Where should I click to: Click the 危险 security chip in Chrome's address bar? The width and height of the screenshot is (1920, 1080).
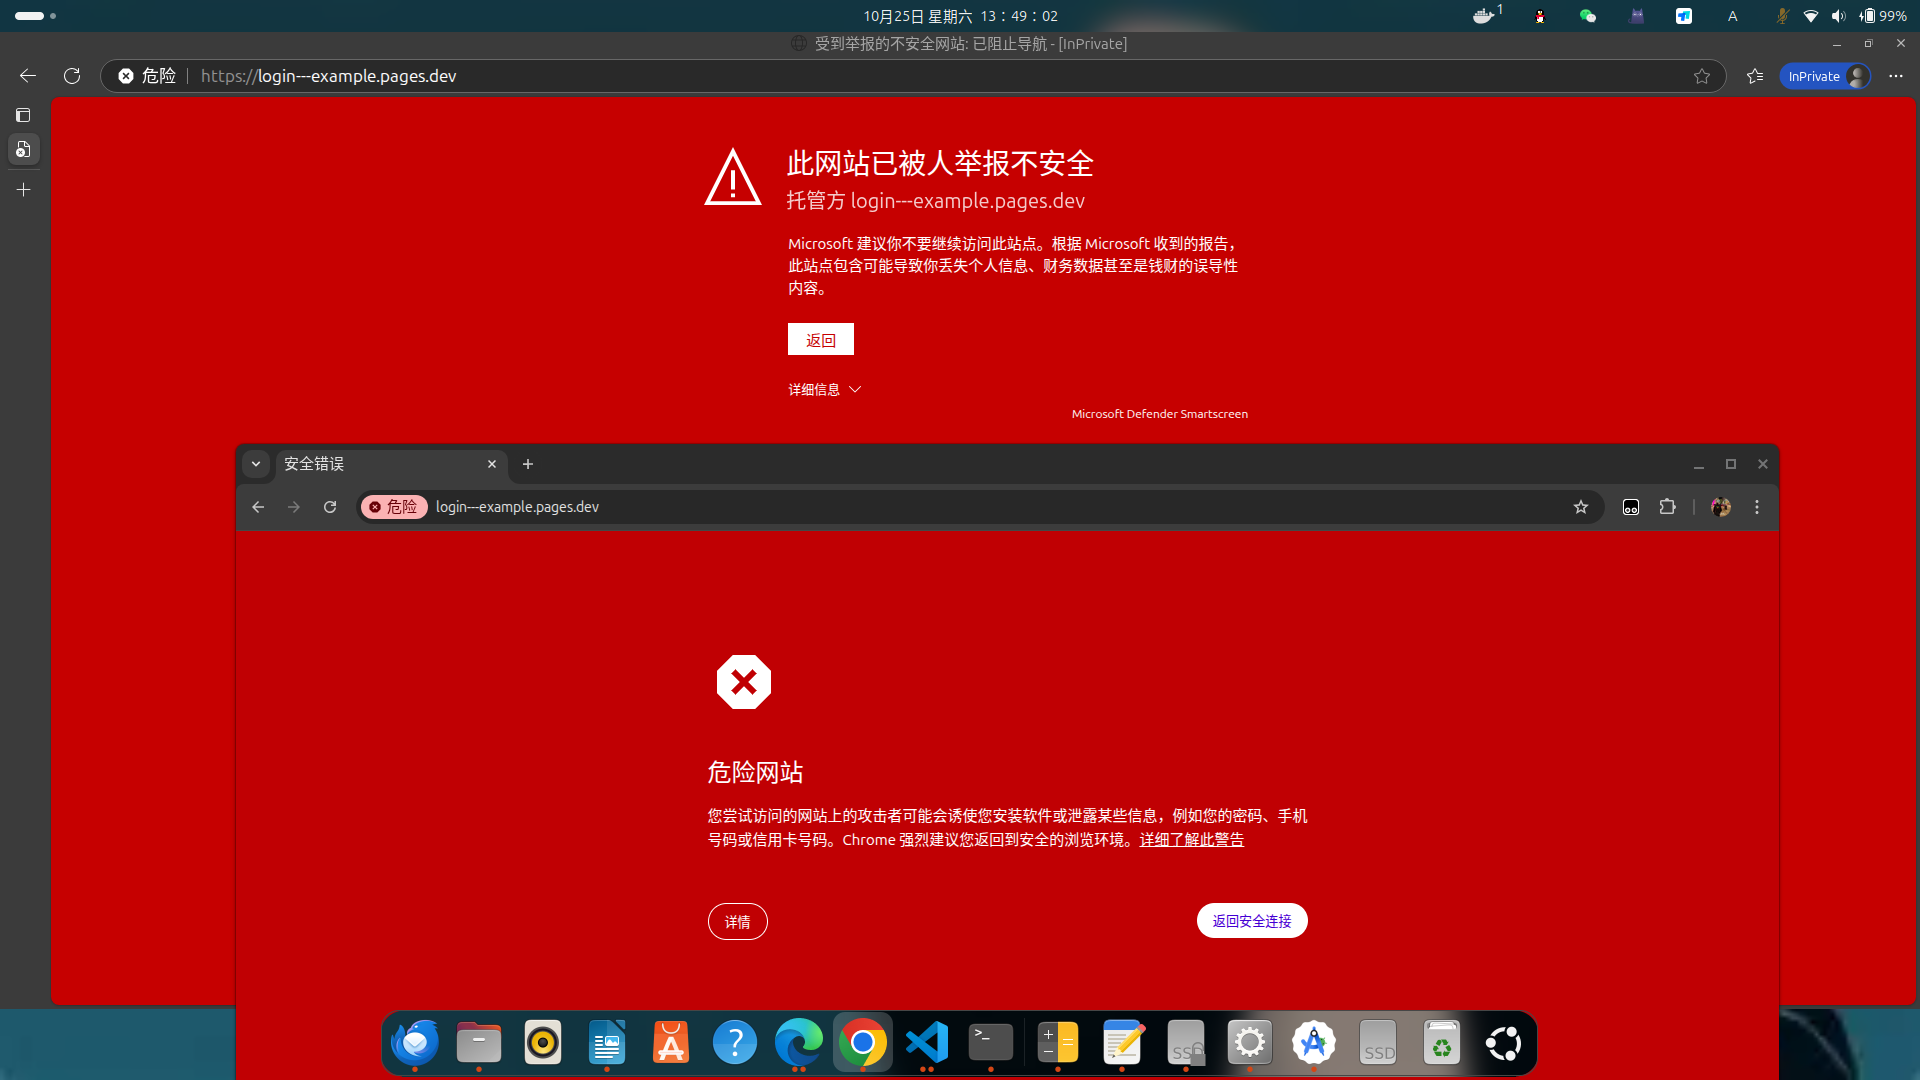click(394, 507)
